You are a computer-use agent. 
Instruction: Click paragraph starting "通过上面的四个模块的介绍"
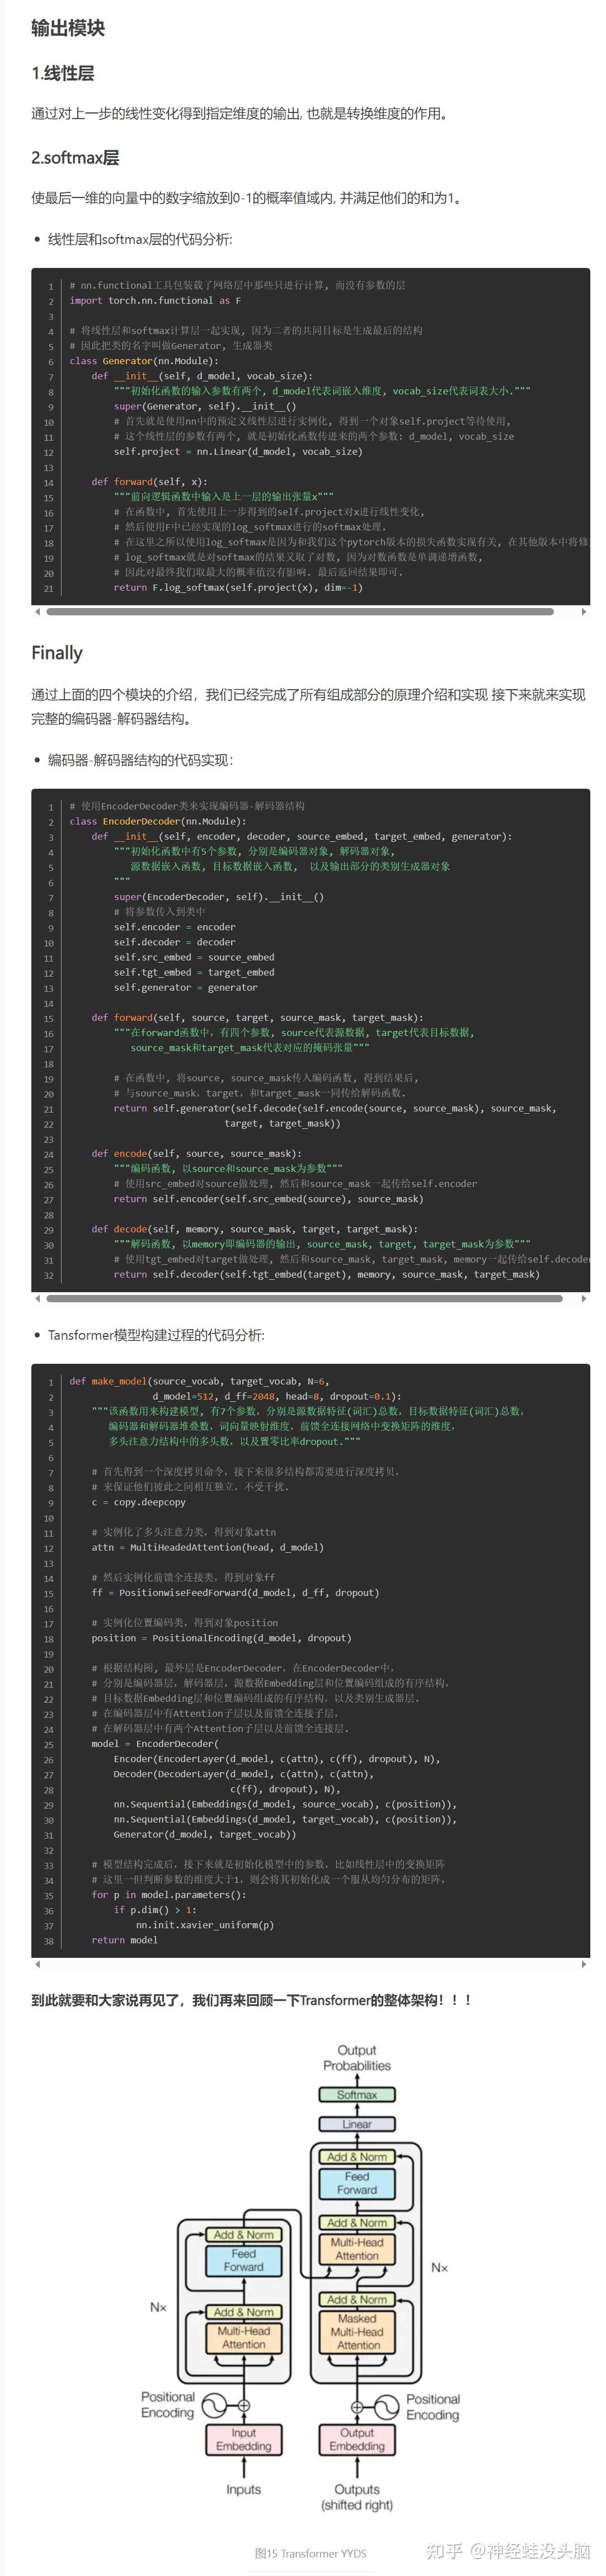click(308, 707)
